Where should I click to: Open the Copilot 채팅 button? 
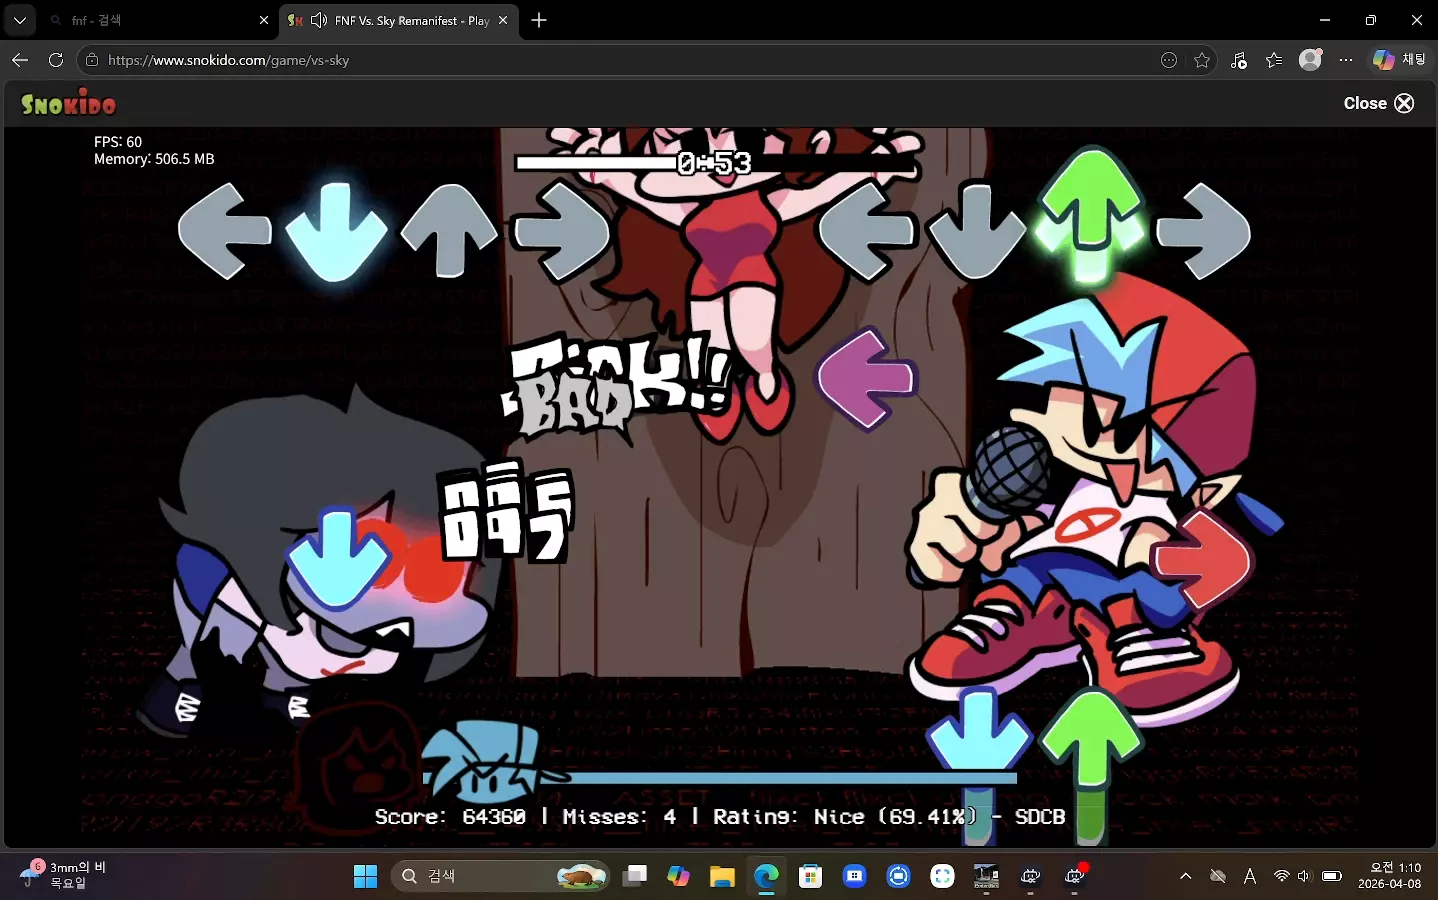[x=1400, y=60]
